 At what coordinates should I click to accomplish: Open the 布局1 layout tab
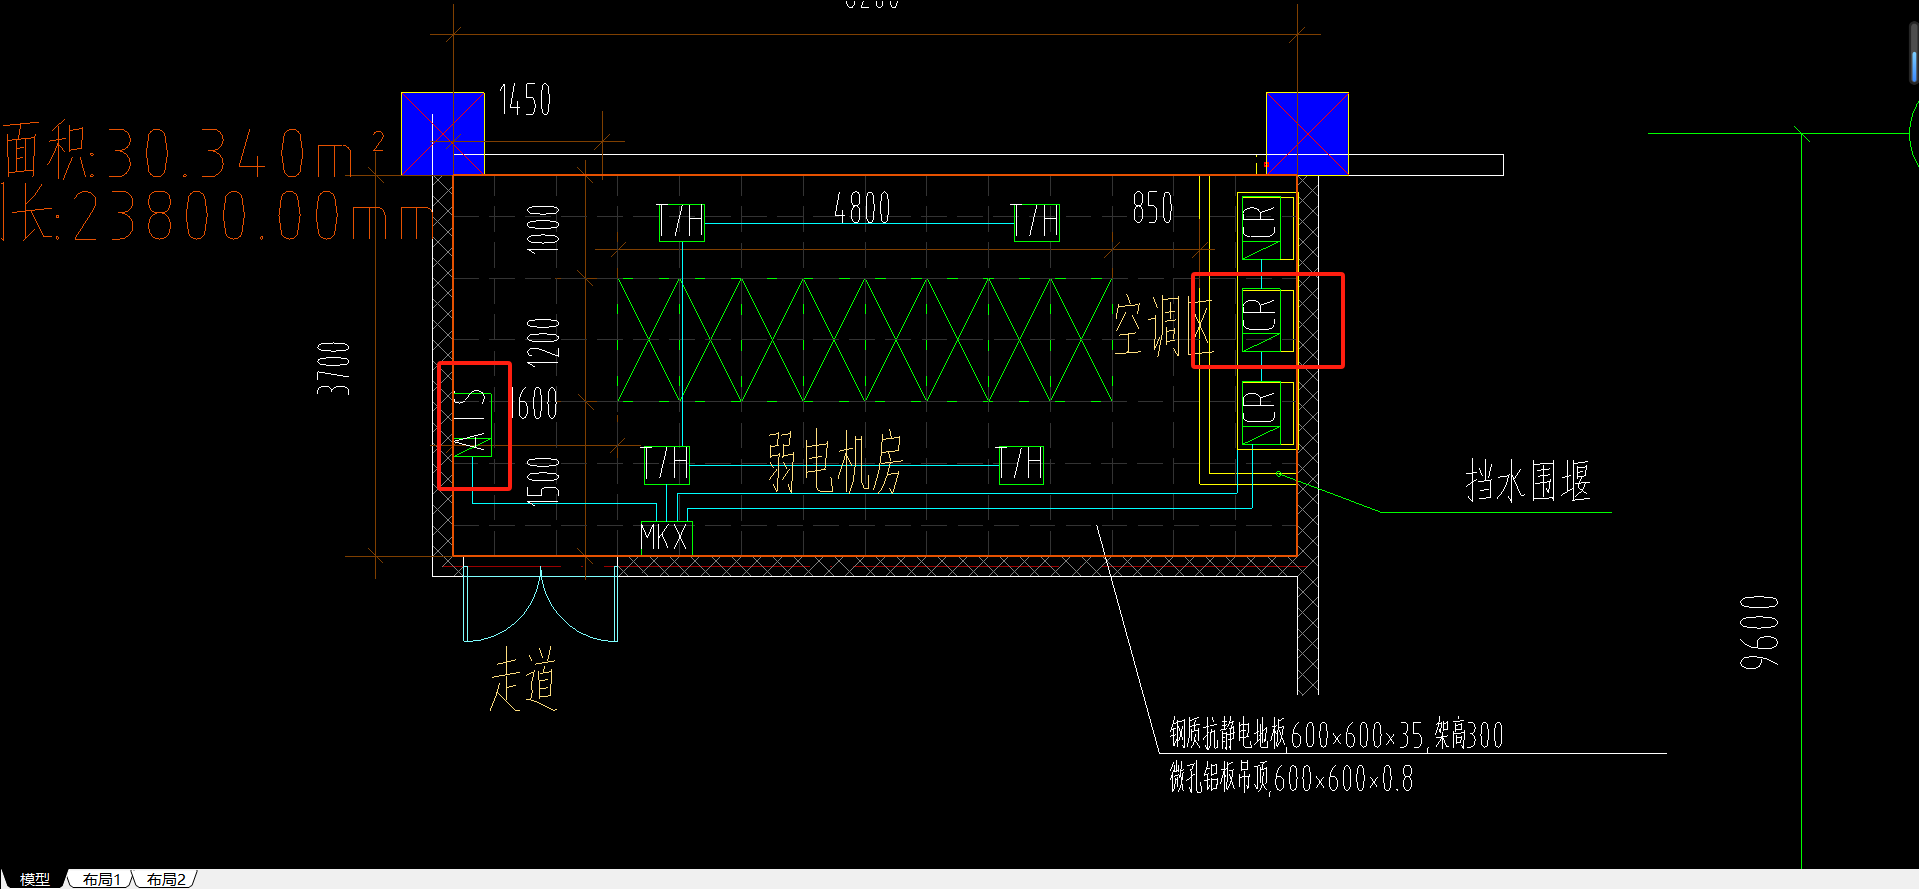coord(101,879)
